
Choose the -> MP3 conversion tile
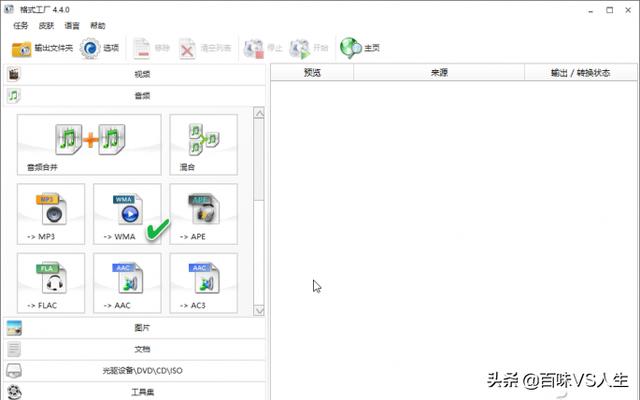coord(51,214)
